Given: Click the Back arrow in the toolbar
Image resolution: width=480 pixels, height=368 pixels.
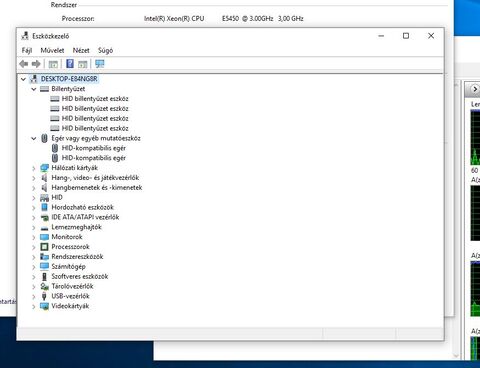Looking at the screenshot, I should [x=24, y=64].
